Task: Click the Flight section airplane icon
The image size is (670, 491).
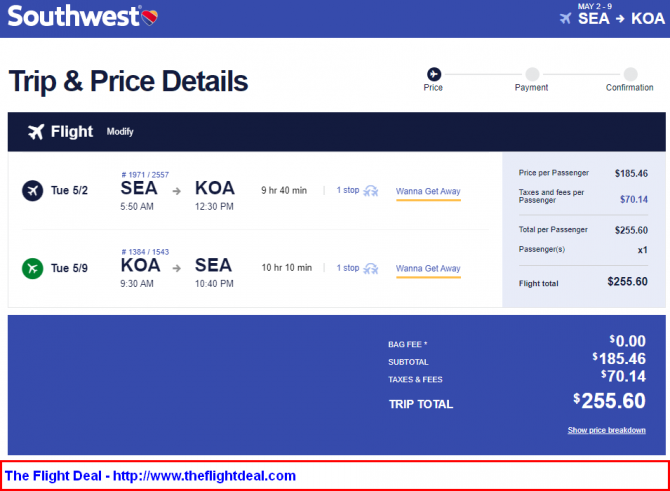Action: 36,132
